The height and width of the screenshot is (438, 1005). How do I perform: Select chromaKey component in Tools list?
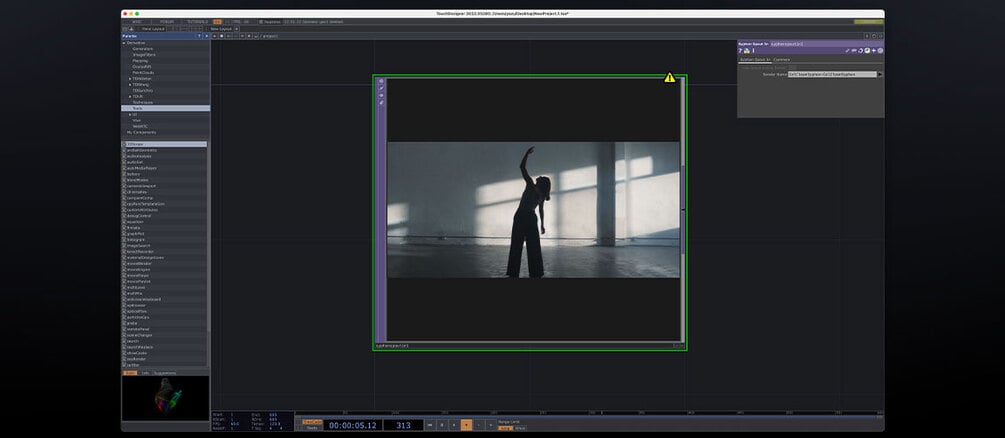[137, 192]
